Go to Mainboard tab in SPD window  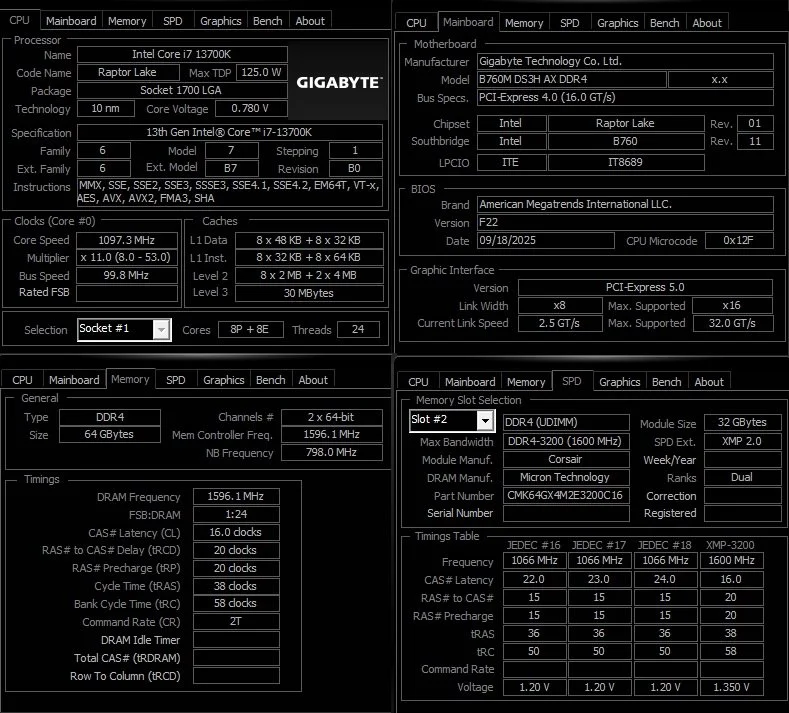click(470, 382)
